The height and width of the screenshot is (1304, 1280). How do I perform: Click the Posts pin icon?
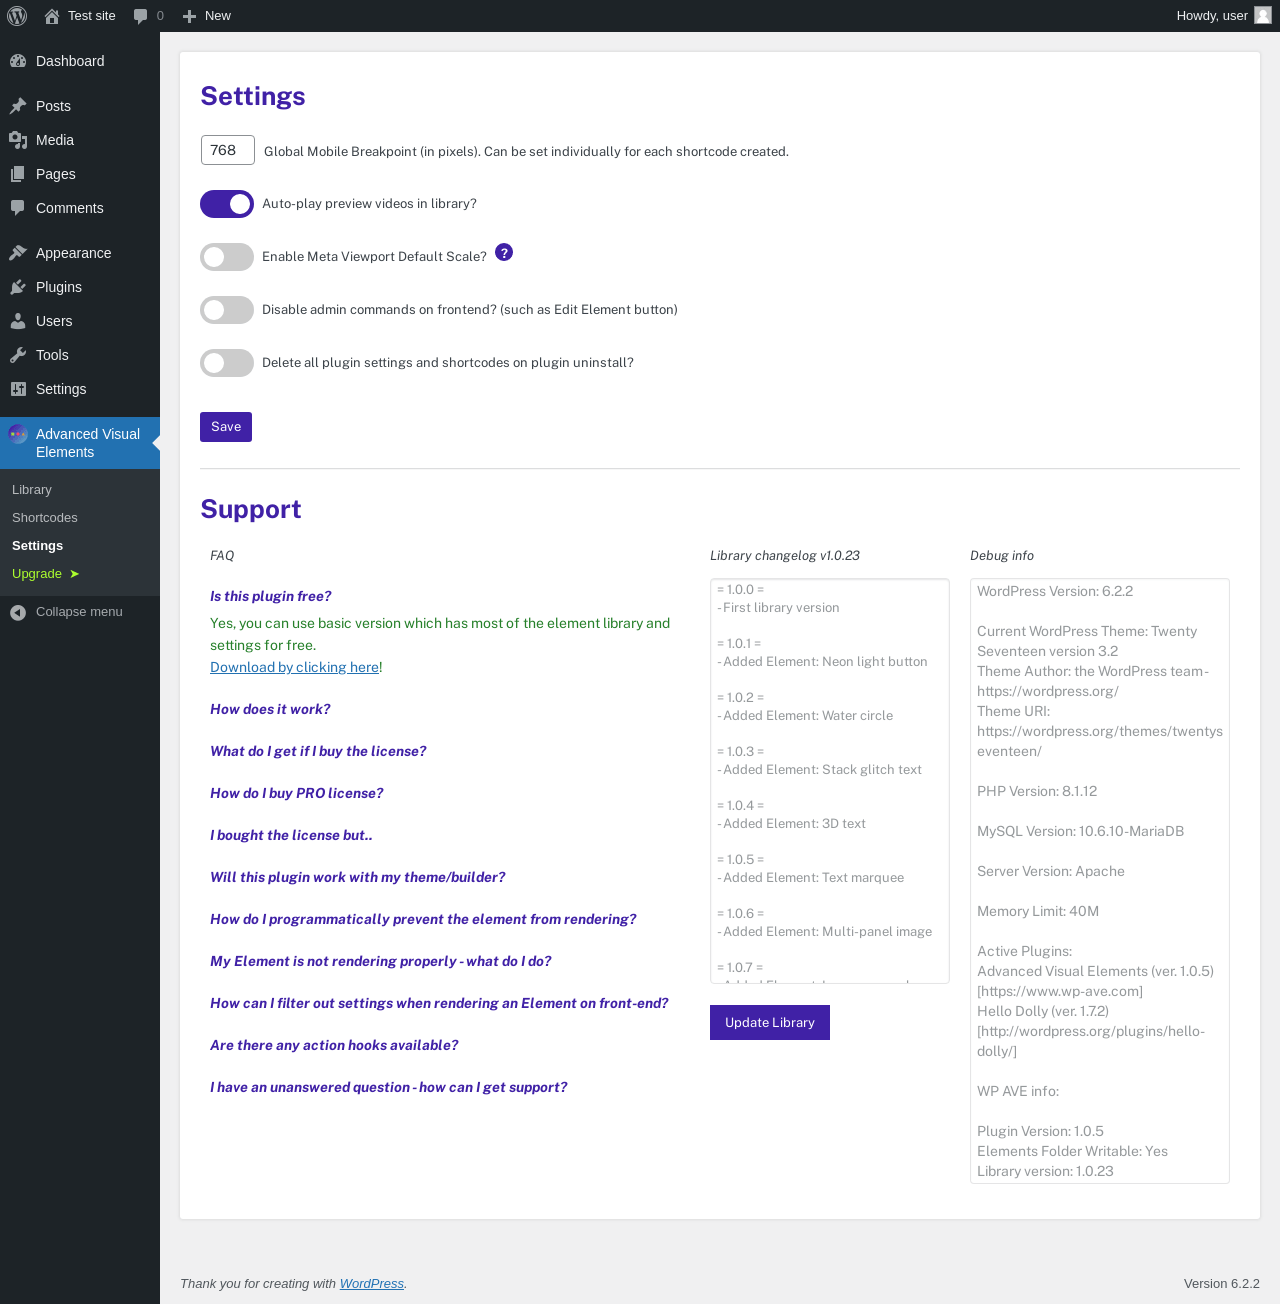(x=18, y=106)
